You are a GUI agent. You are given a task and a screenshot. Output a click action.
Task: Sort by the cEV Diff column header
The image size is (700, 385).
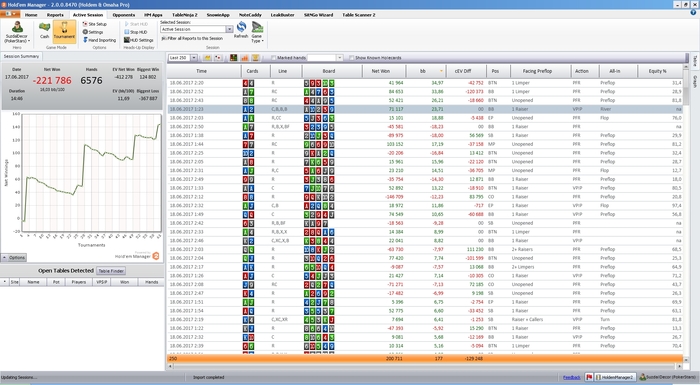pyautogui.click(x=466, y=71)
